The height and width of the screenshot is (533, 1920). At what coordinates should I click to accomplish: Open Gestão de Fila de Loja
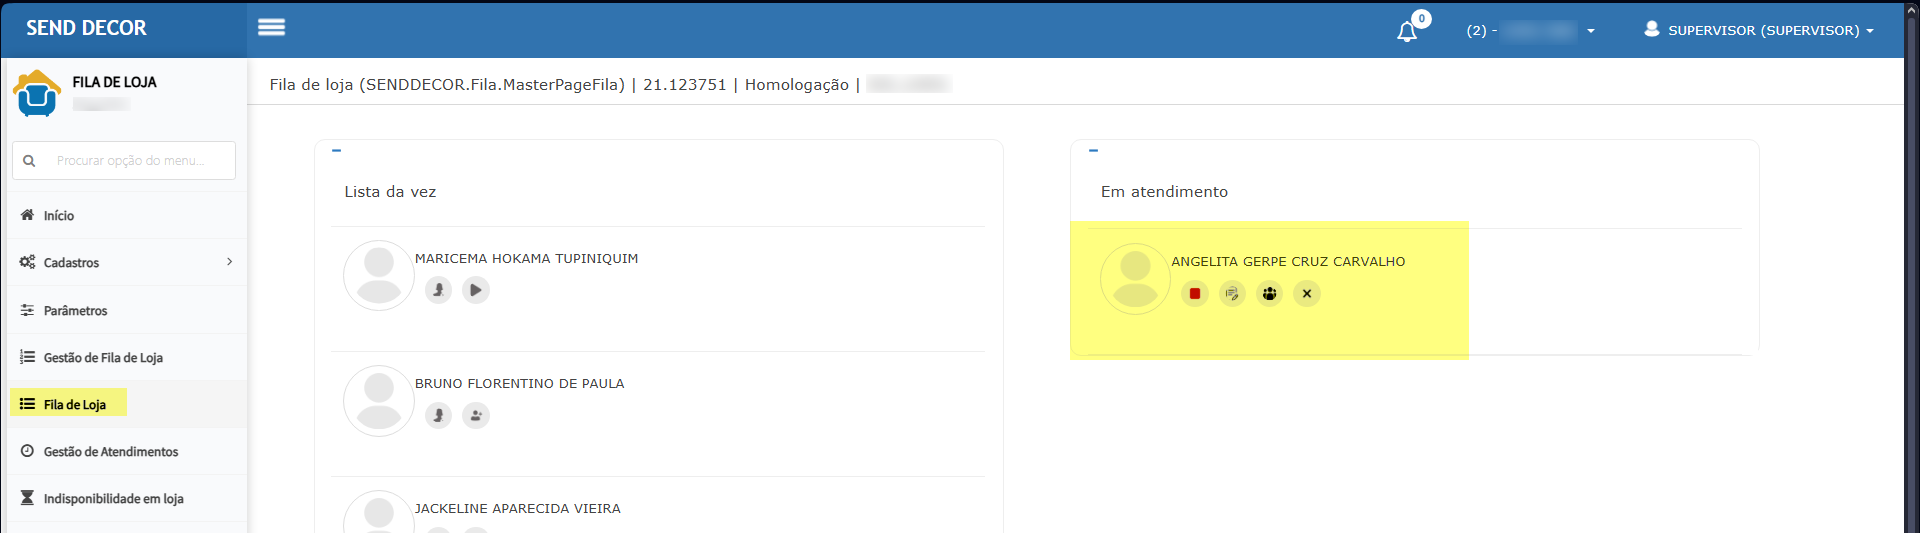click(x=127, y=357)
